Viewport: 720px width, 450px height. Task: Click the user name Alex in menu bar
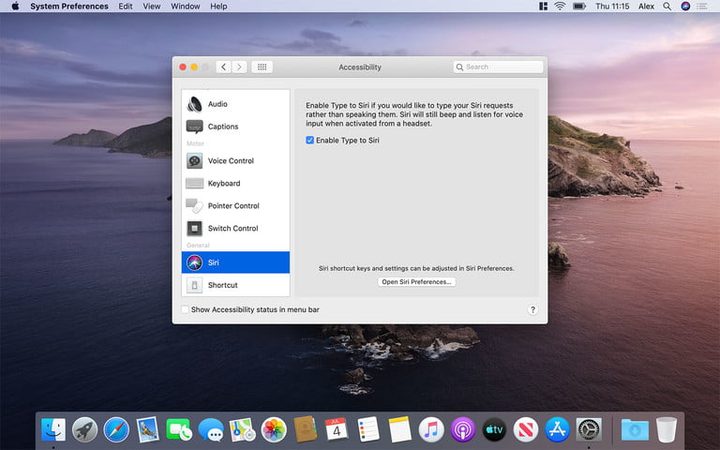click(646, 6)
